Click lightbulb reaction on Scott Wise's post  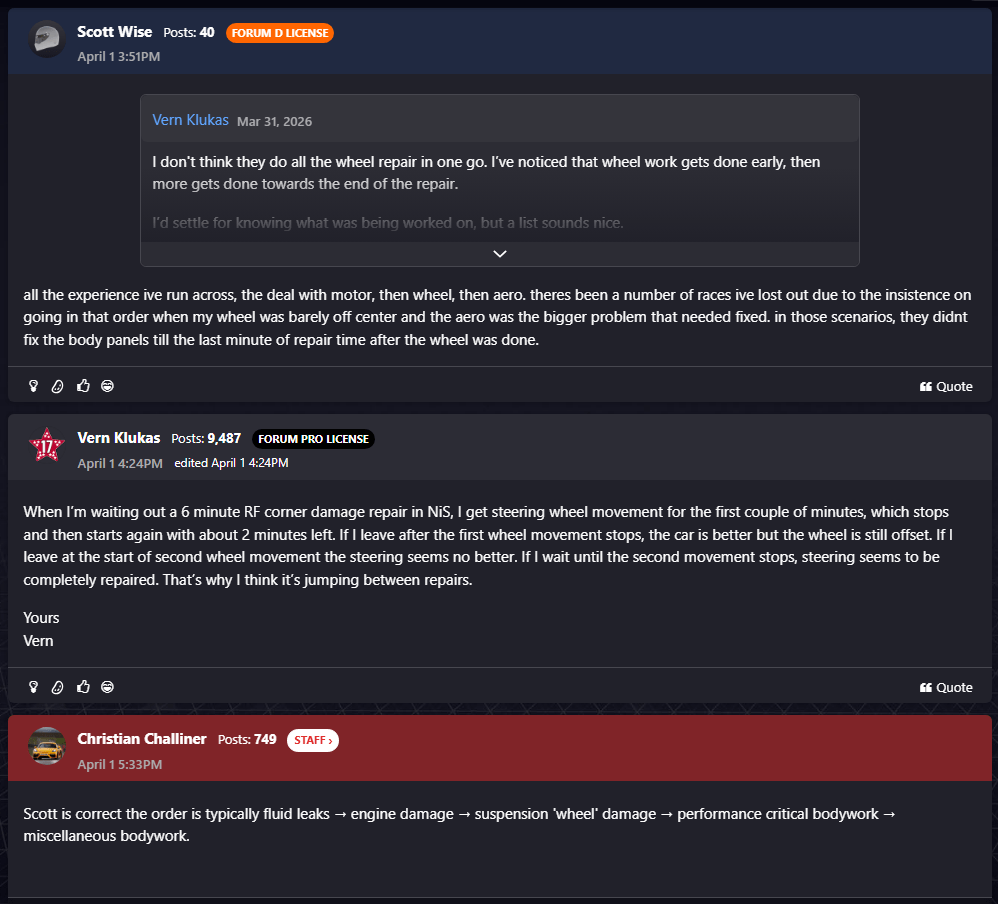33,386
